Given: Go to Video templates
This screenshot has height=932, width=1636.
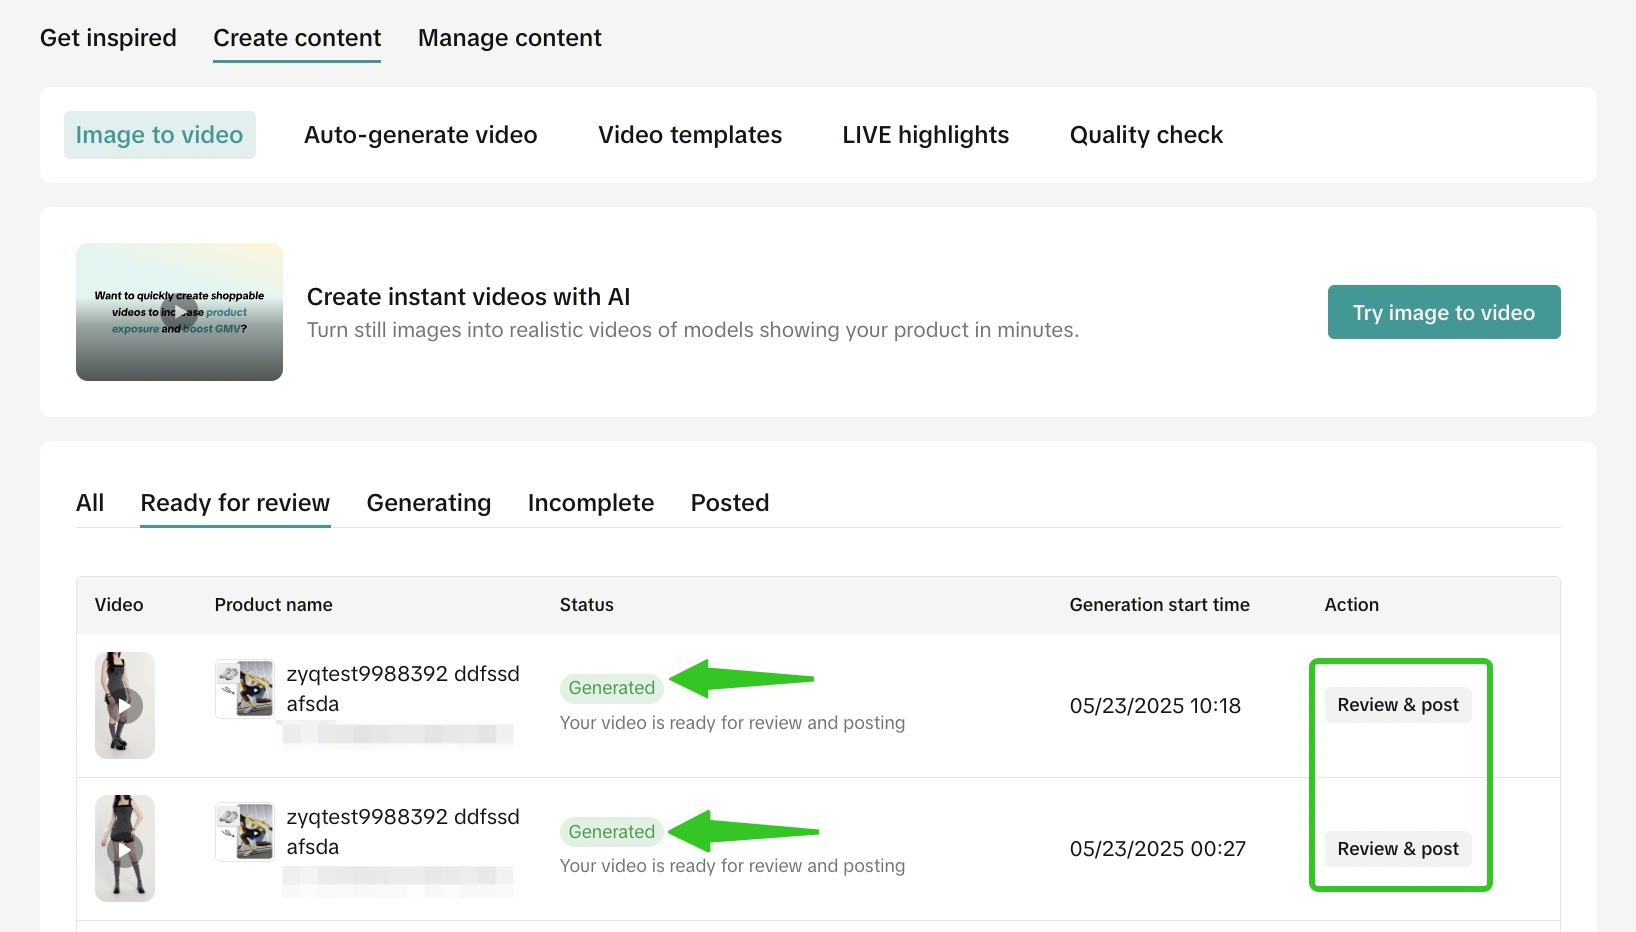Looking at the screenshot, I should [690, 135].
